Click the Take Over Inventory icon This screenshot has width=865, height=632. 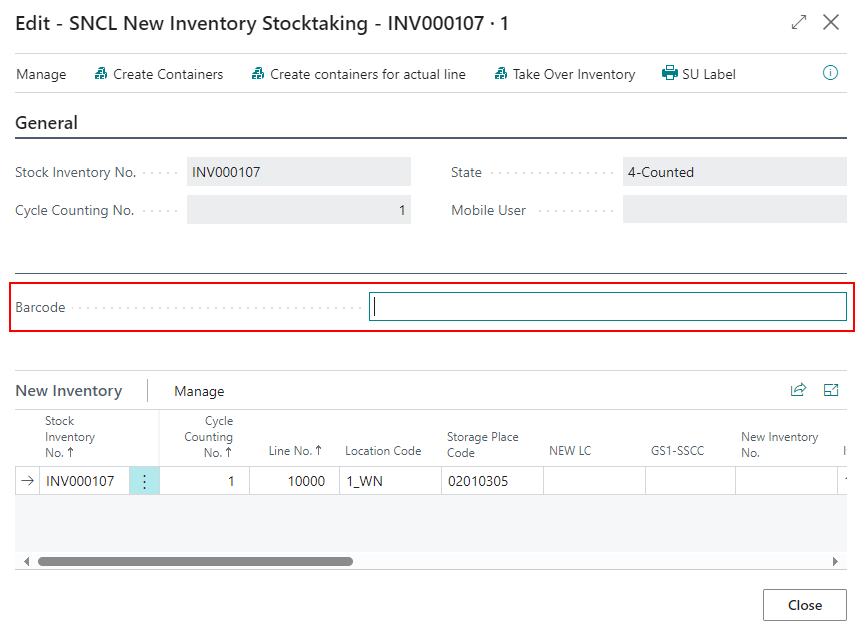tap(501, 74)
